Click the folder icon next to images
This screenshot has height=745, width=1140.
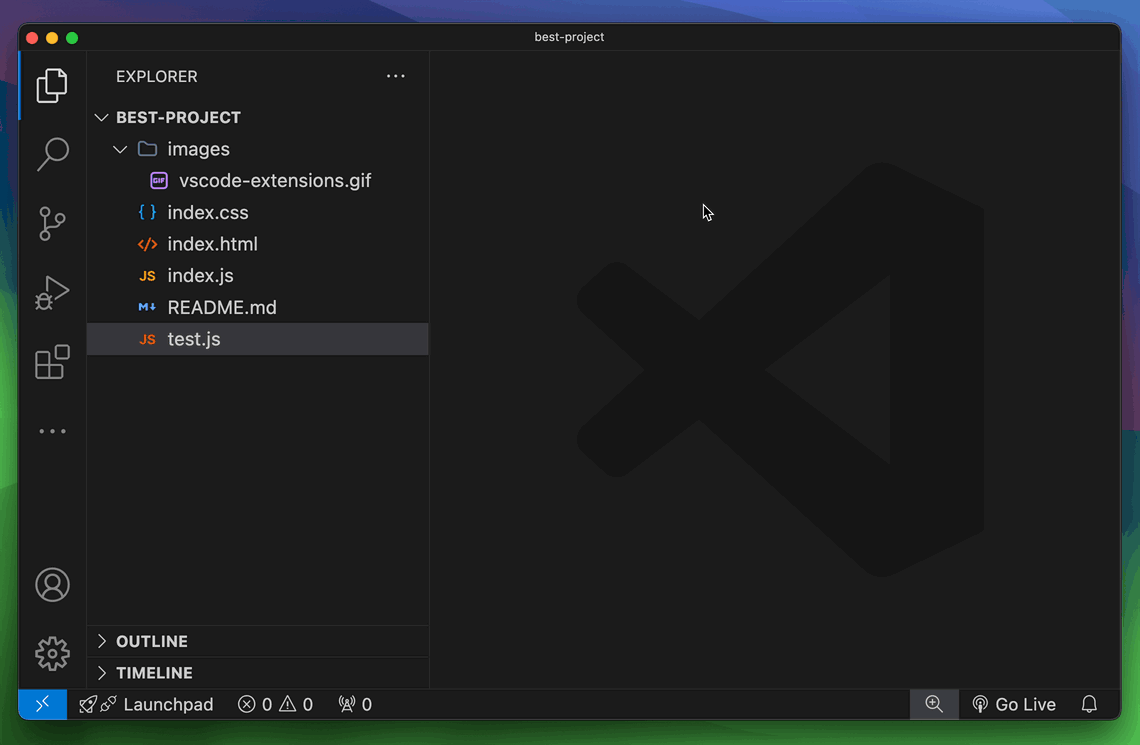pos(148,149)
